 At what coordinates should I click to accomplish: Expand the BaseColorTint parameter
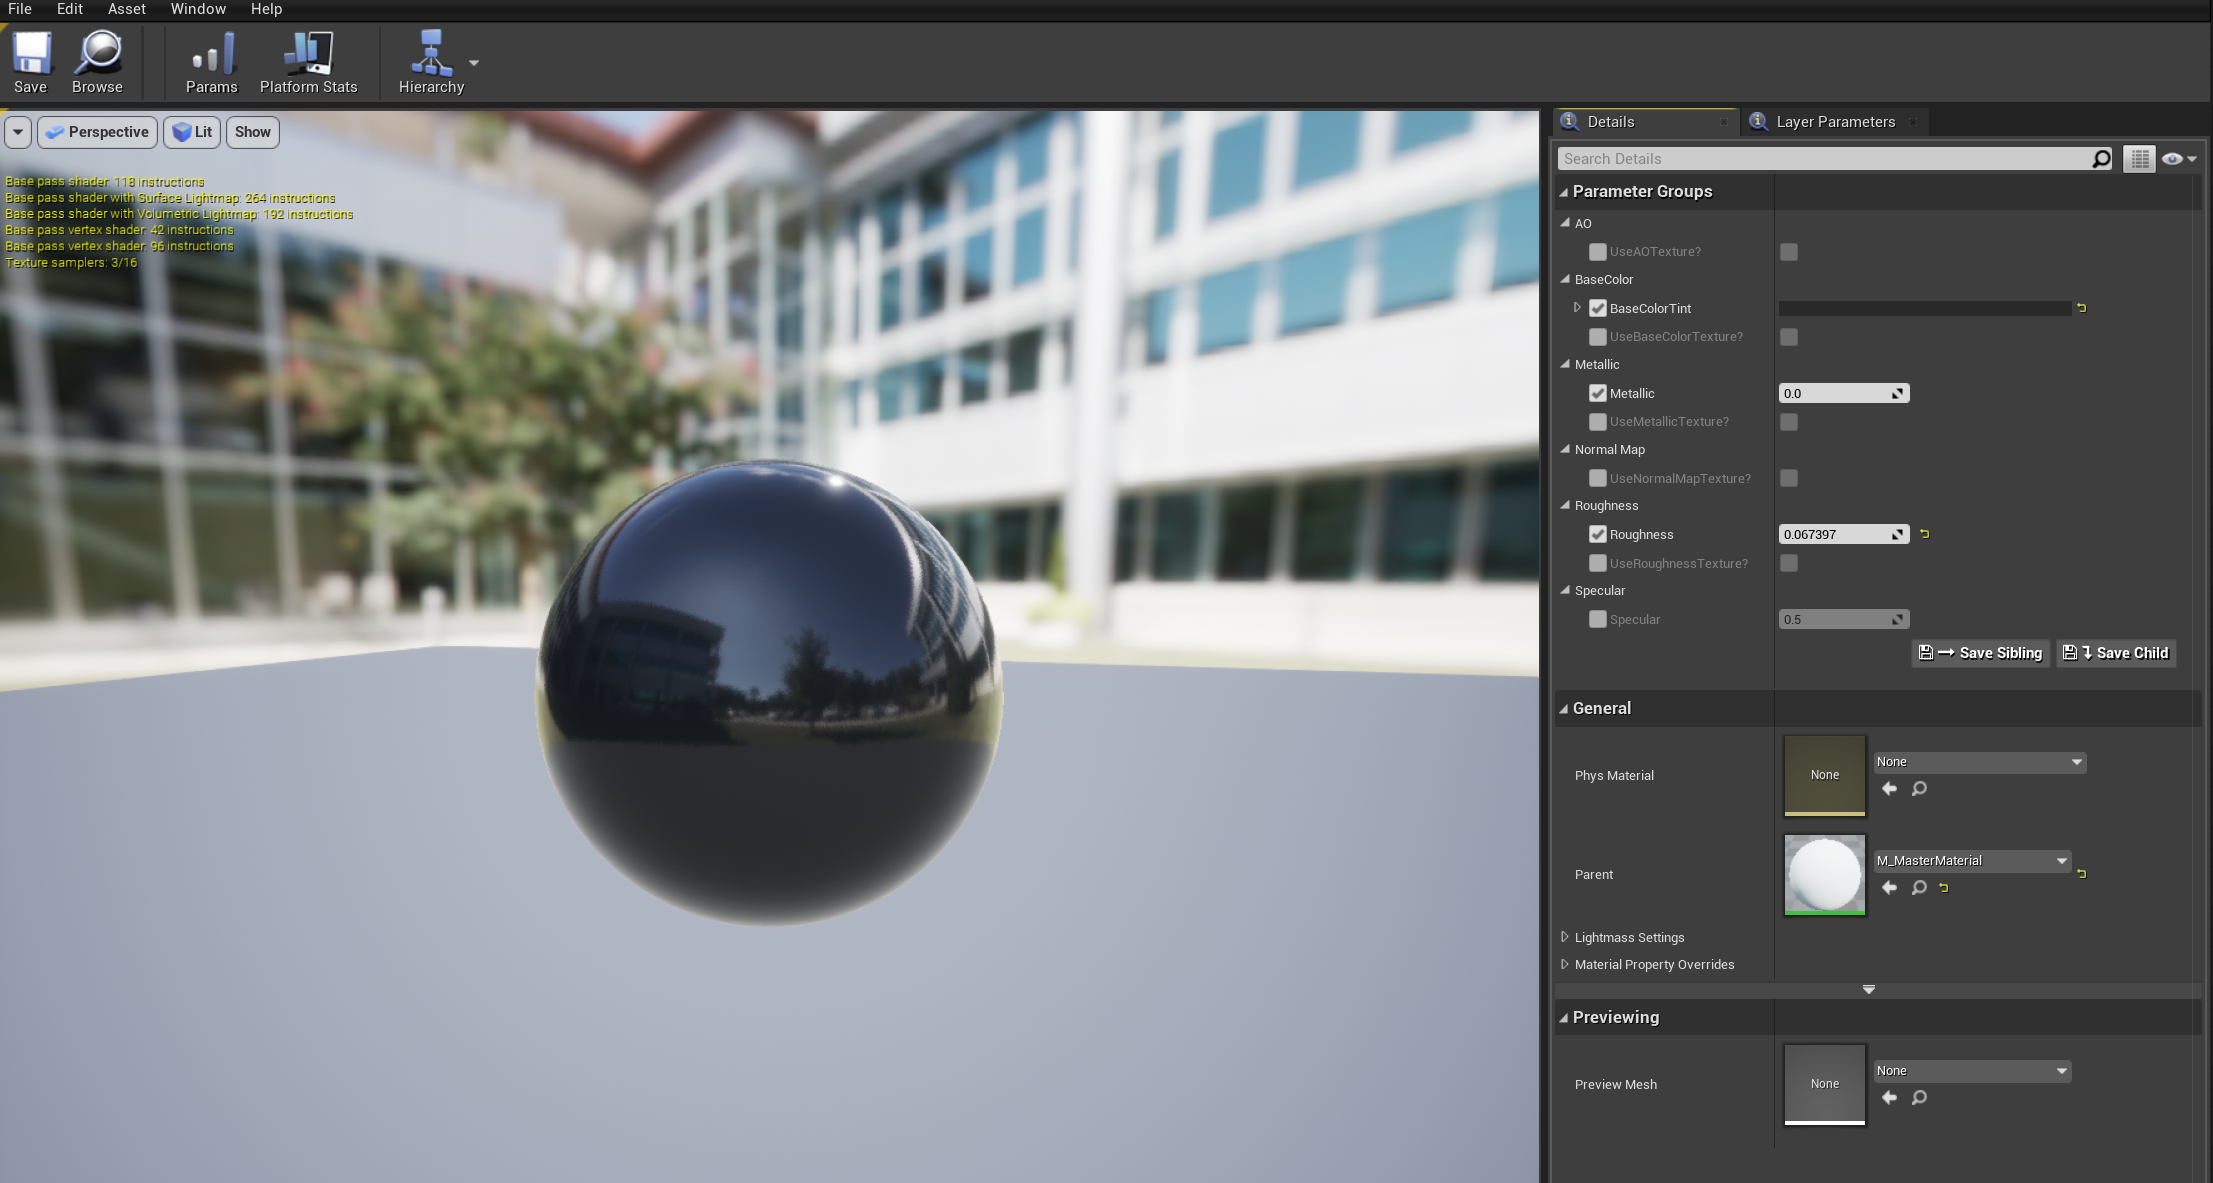coord(1577,308)
